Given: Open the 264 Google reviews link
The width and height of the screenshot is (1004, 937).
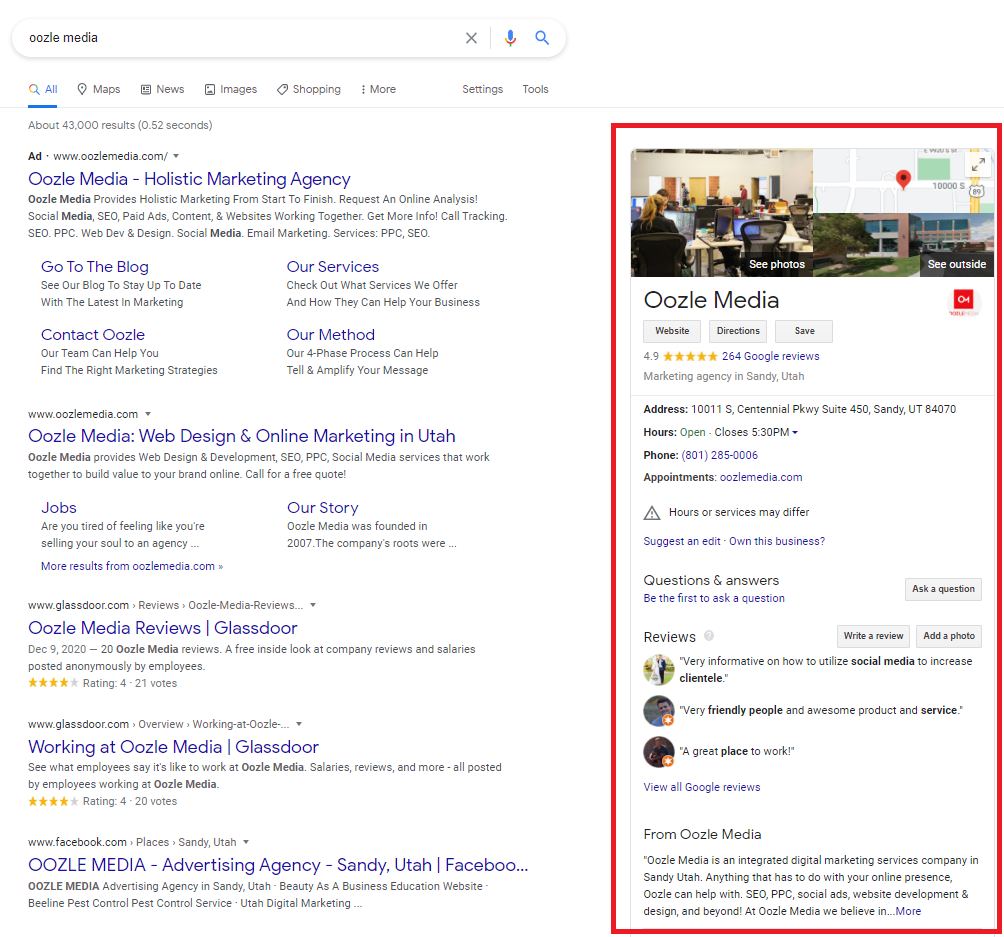Looking at the screenshot, I should tap(771, 356).
